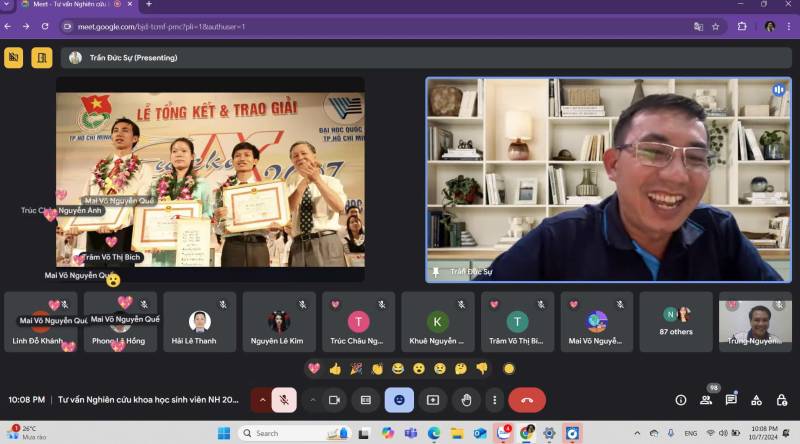
Task: Expand video settings arrow beside camera
Action: [x=313, y=400]
